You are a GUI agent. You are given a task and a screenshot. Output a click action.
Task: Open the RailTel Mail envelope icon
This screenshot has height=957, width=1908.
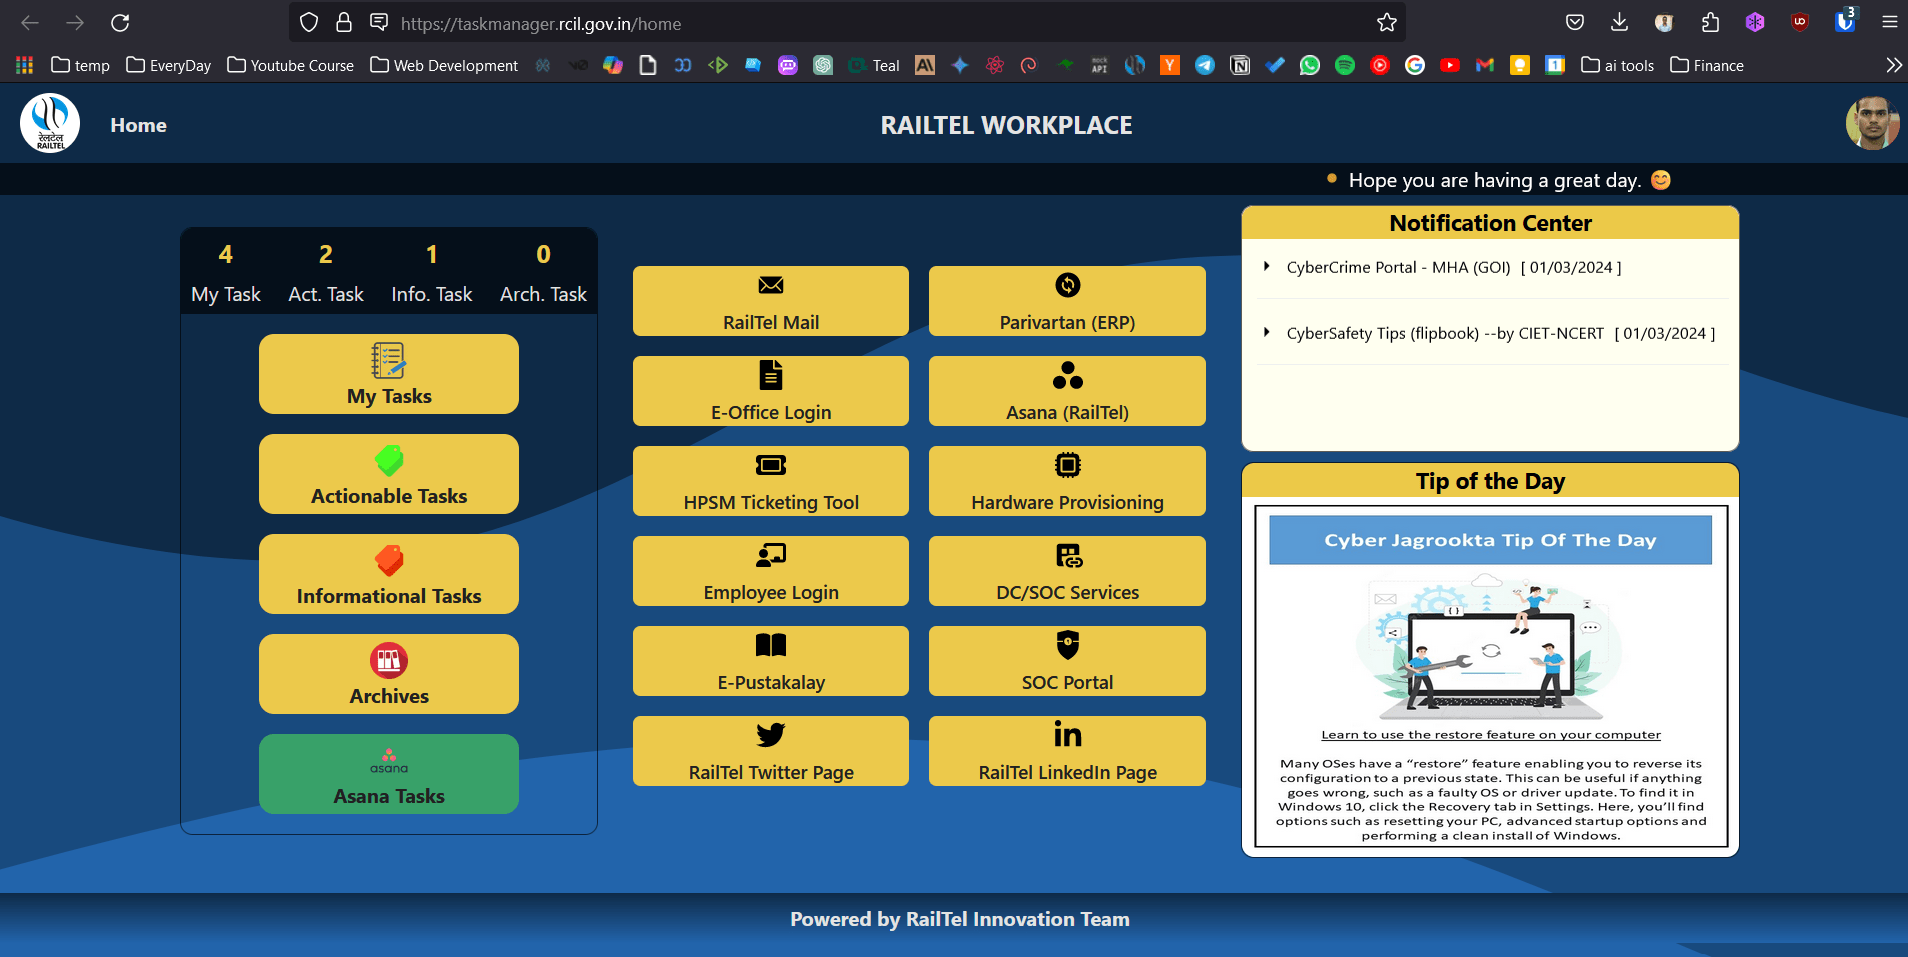(x=770, y=286)
